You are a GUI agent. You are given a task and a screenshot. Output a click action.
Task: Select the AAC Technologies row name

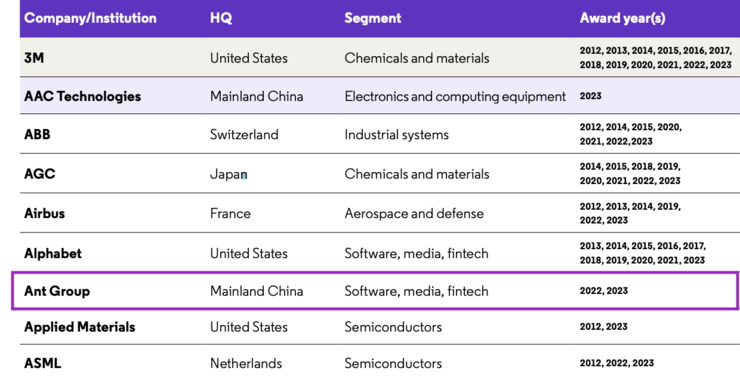(83, 96)
